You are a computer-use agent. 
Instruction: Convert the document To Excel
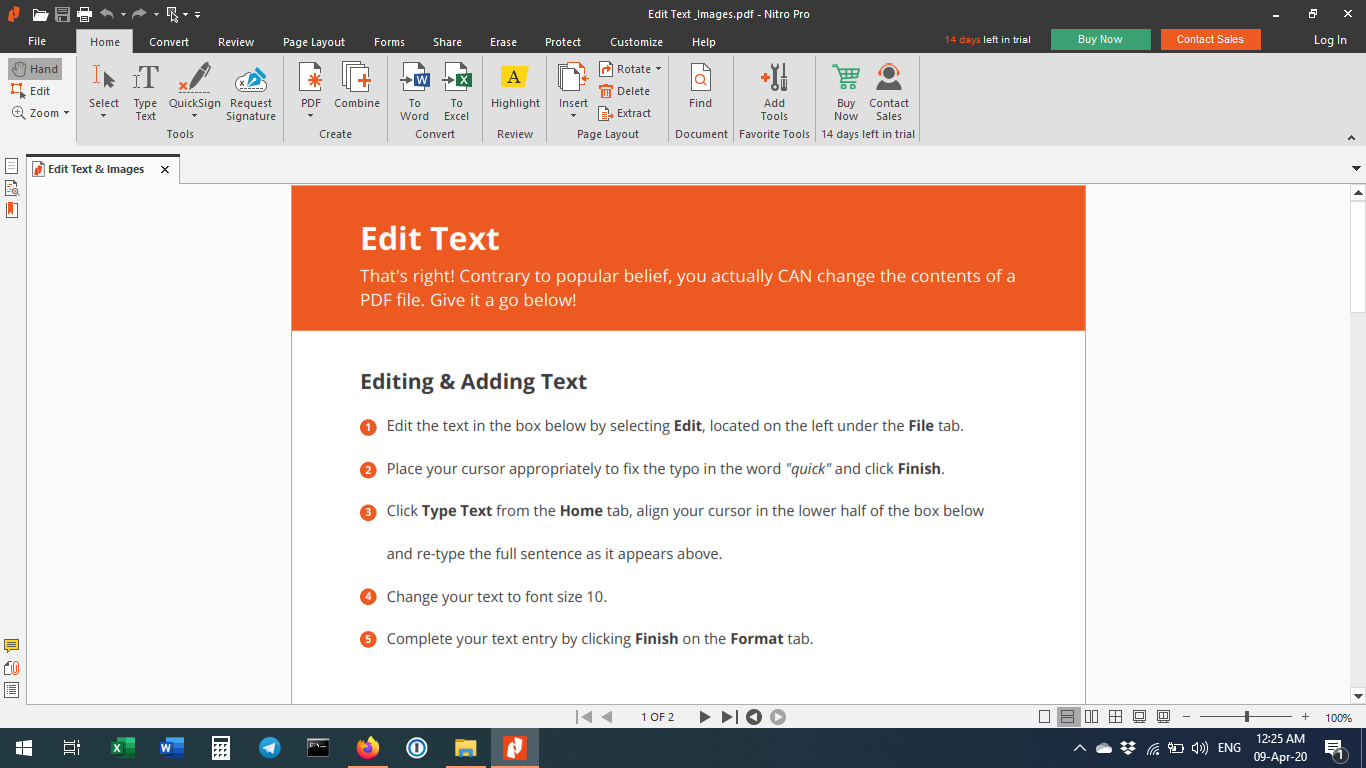pyautogui.click(x=456, y=90)
